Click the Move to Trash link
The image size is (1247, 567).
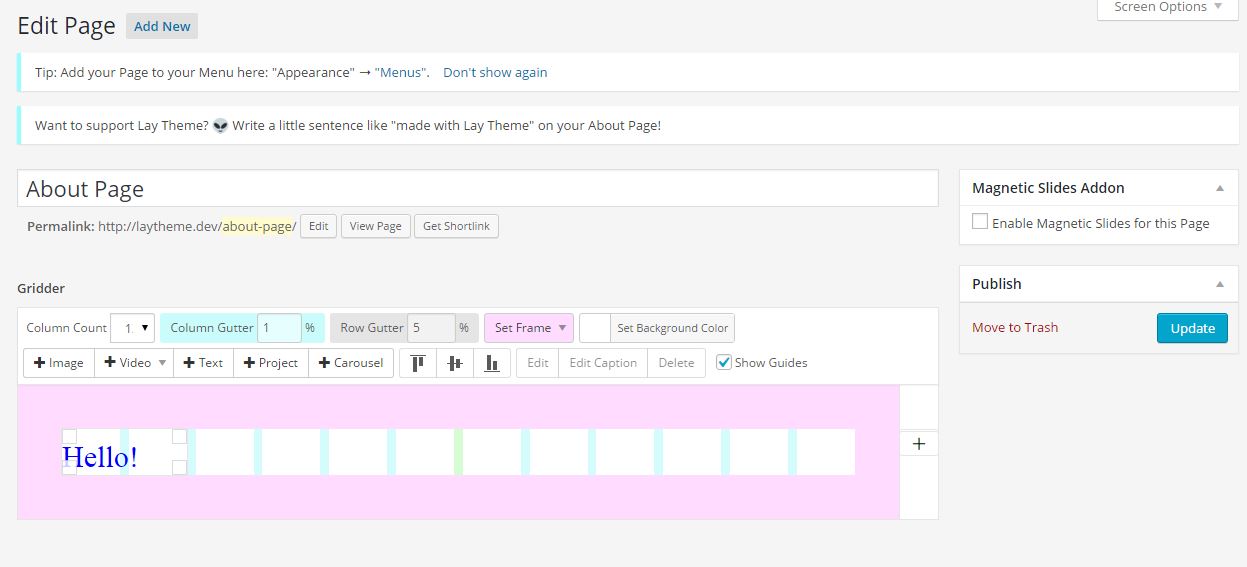pyautogui.click(x=1015, y=328)
